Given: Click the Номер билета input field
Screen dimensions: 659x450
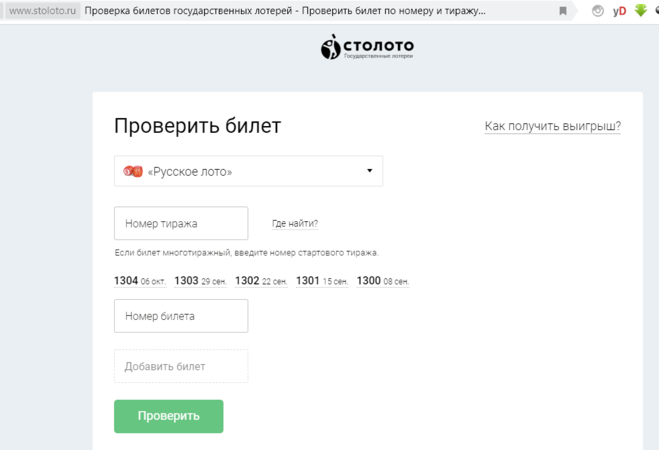Looking at the screenshot, I should coord(181,316).
